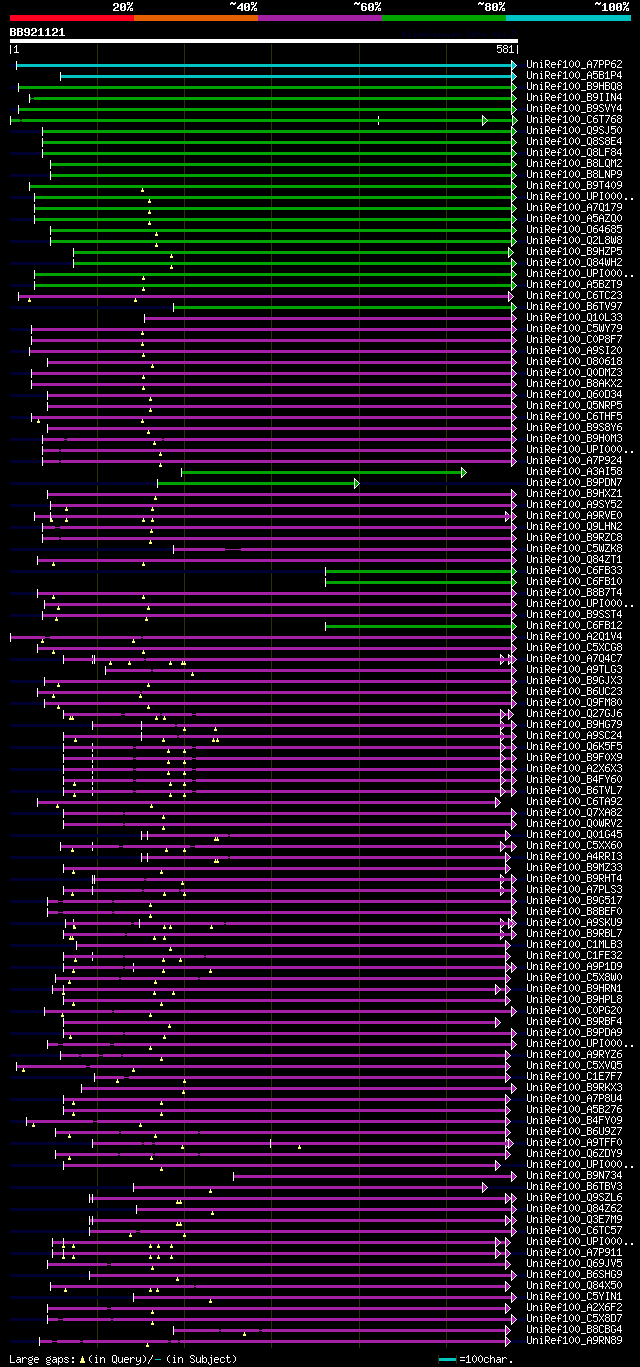
Task: Click the short green bar for UniRef100_A3AI58
Action: point(323,472)
